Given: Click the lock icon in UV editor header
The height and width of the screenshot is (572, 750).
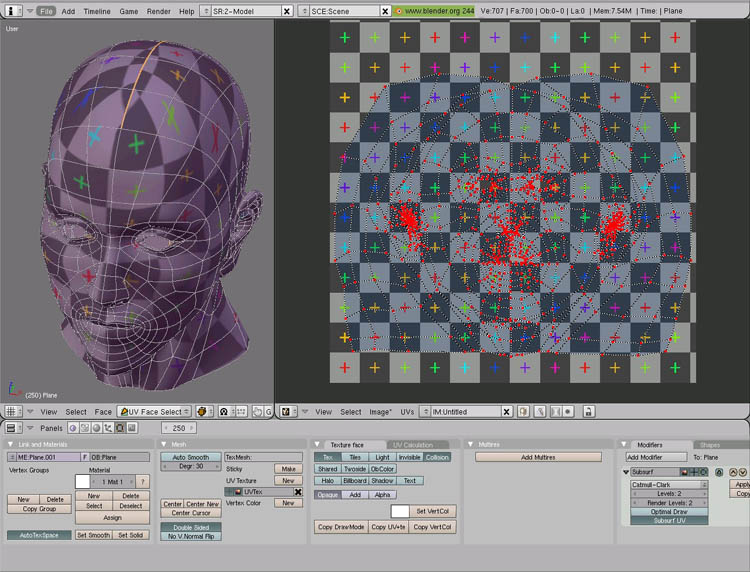Looking at the screenshot, I should coord(589,411).
